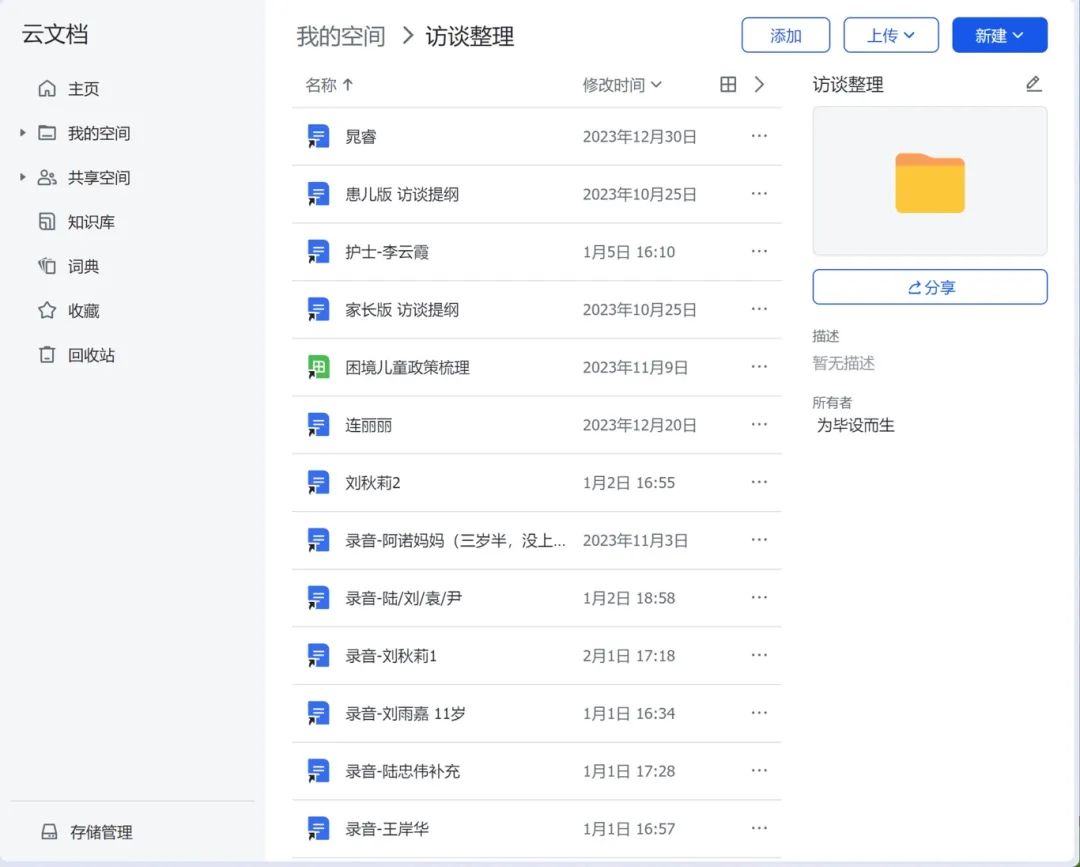Screen dimensions: 1080x867
Task: Open the 困境儿童政策梳理 spreadsheet file
Action: (x=407, y=368)
